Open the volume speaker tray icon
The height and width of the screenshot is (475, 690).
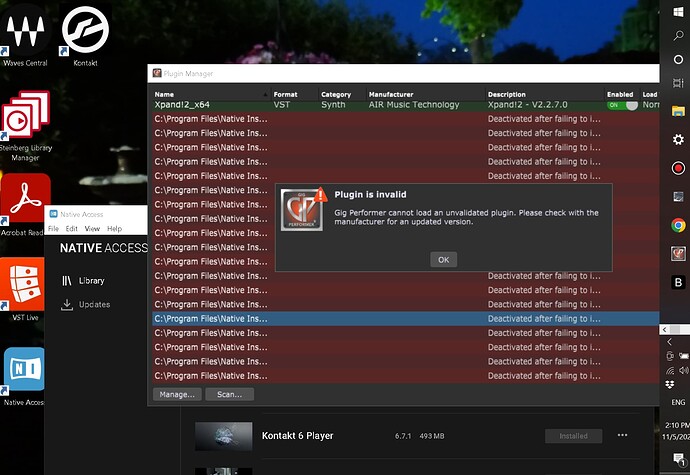[x=683, y=370]
